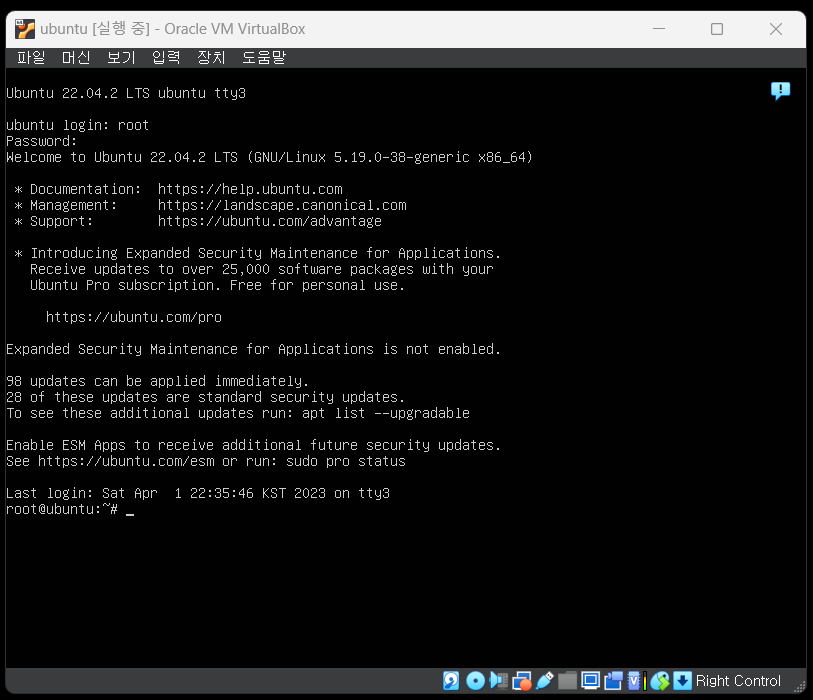The height and width of the screenshot is (700, 813).
Task: Click the USB devices status icon
Action: pos(544,681)
